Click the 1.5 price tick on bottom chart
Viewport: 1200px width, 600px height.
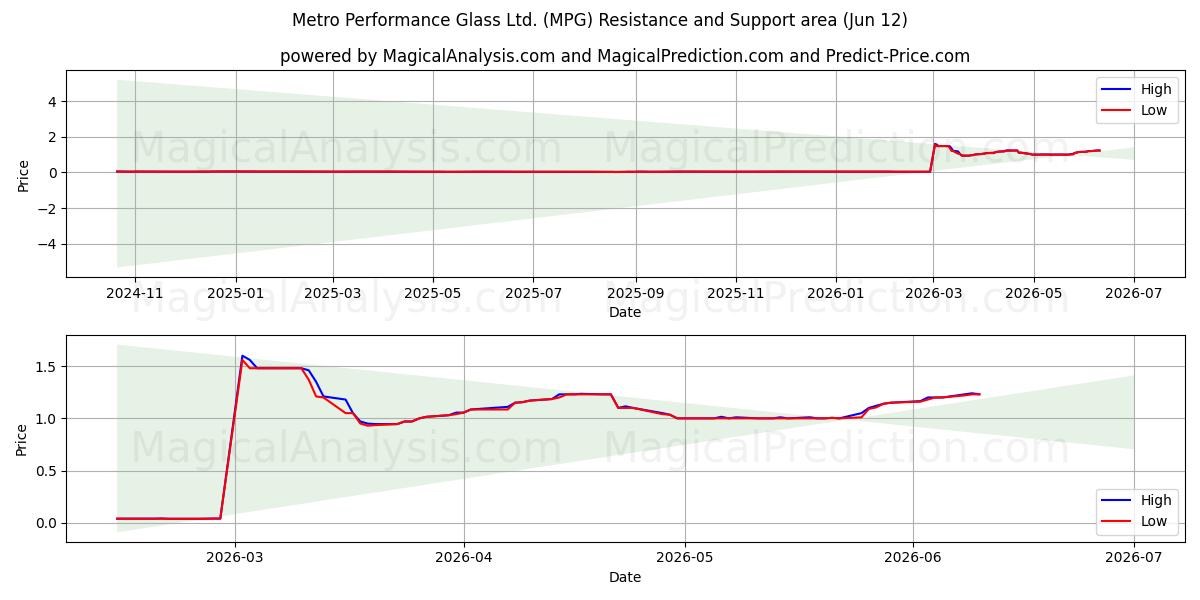click(x=47, y=367)
